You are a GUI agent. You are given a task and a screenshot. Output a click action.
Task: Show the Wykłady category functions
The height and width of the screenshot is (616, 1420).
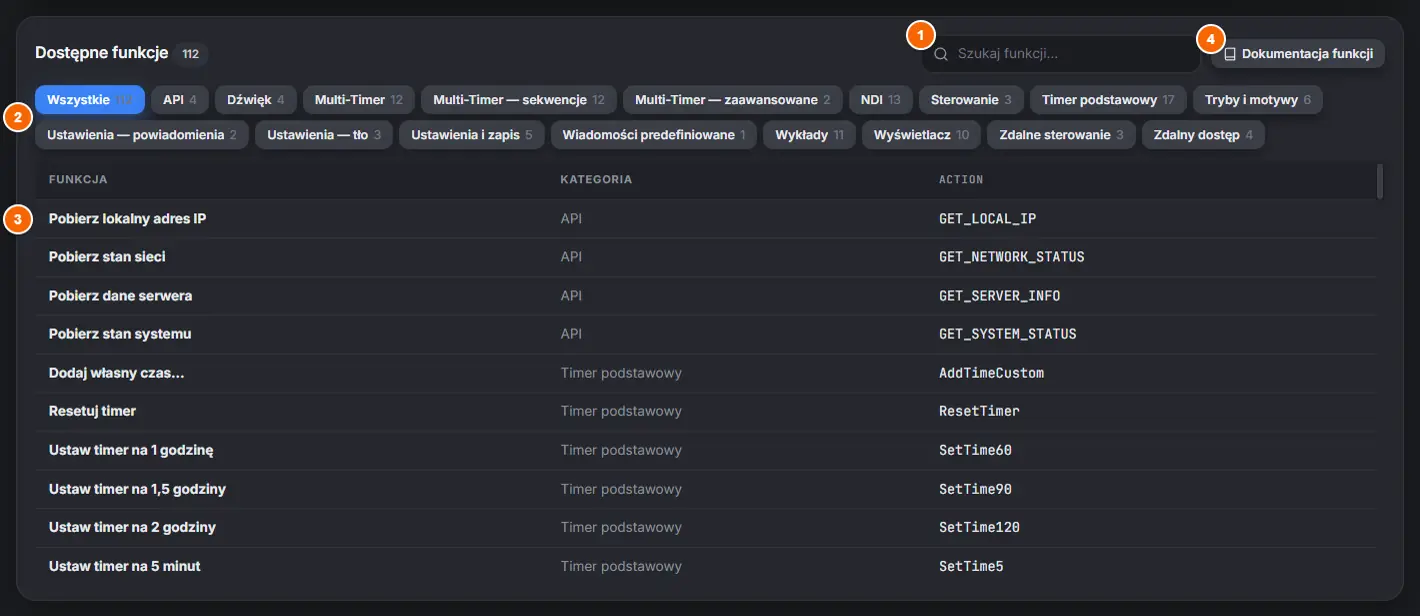coord(810,135)
